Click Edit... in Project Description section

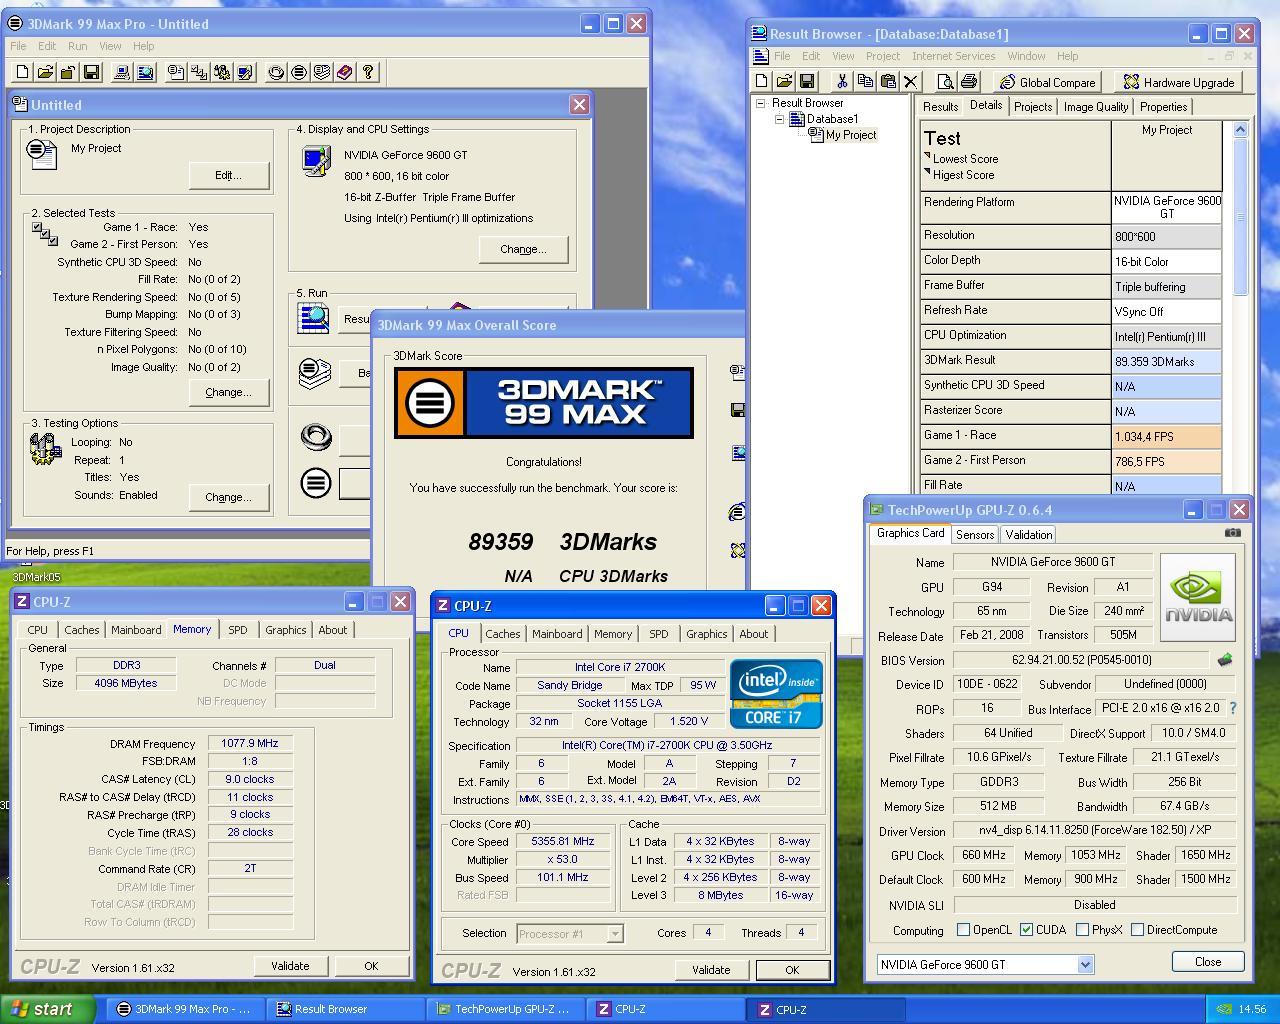point(228,175)
